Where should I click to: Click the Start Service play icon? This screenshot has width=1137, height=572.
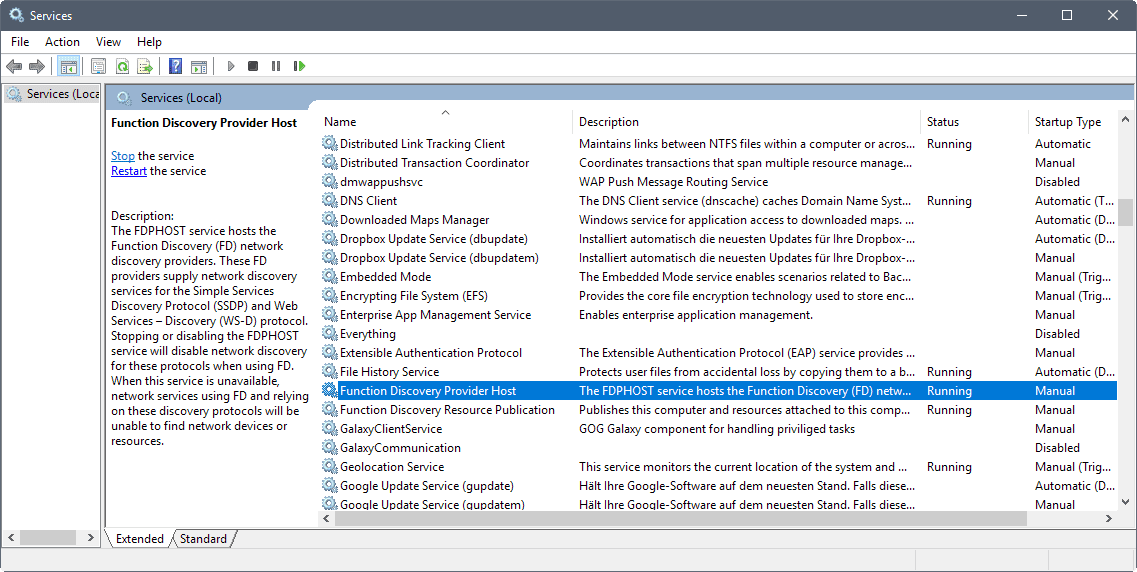coord(231,67)
